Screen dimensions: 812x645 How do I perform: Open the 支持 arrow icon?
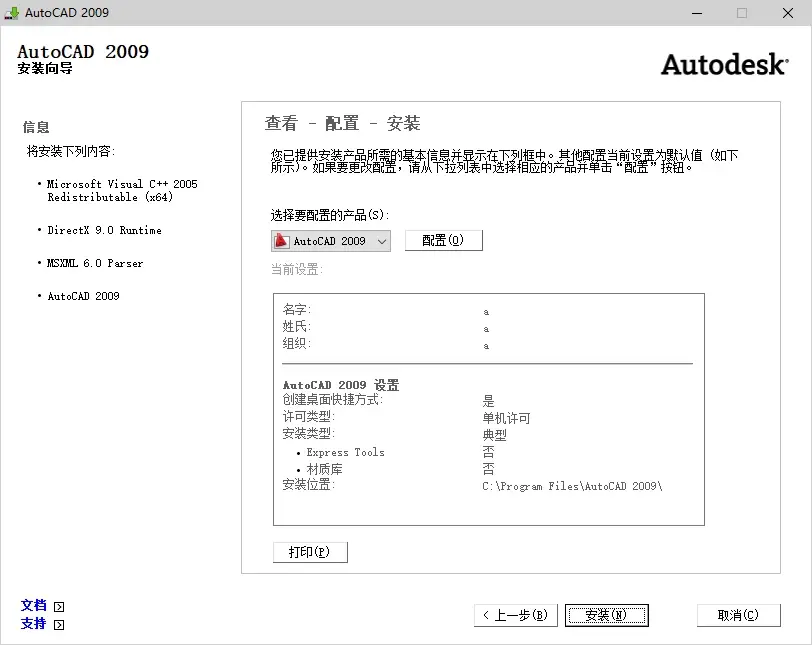tap(59, 624)
